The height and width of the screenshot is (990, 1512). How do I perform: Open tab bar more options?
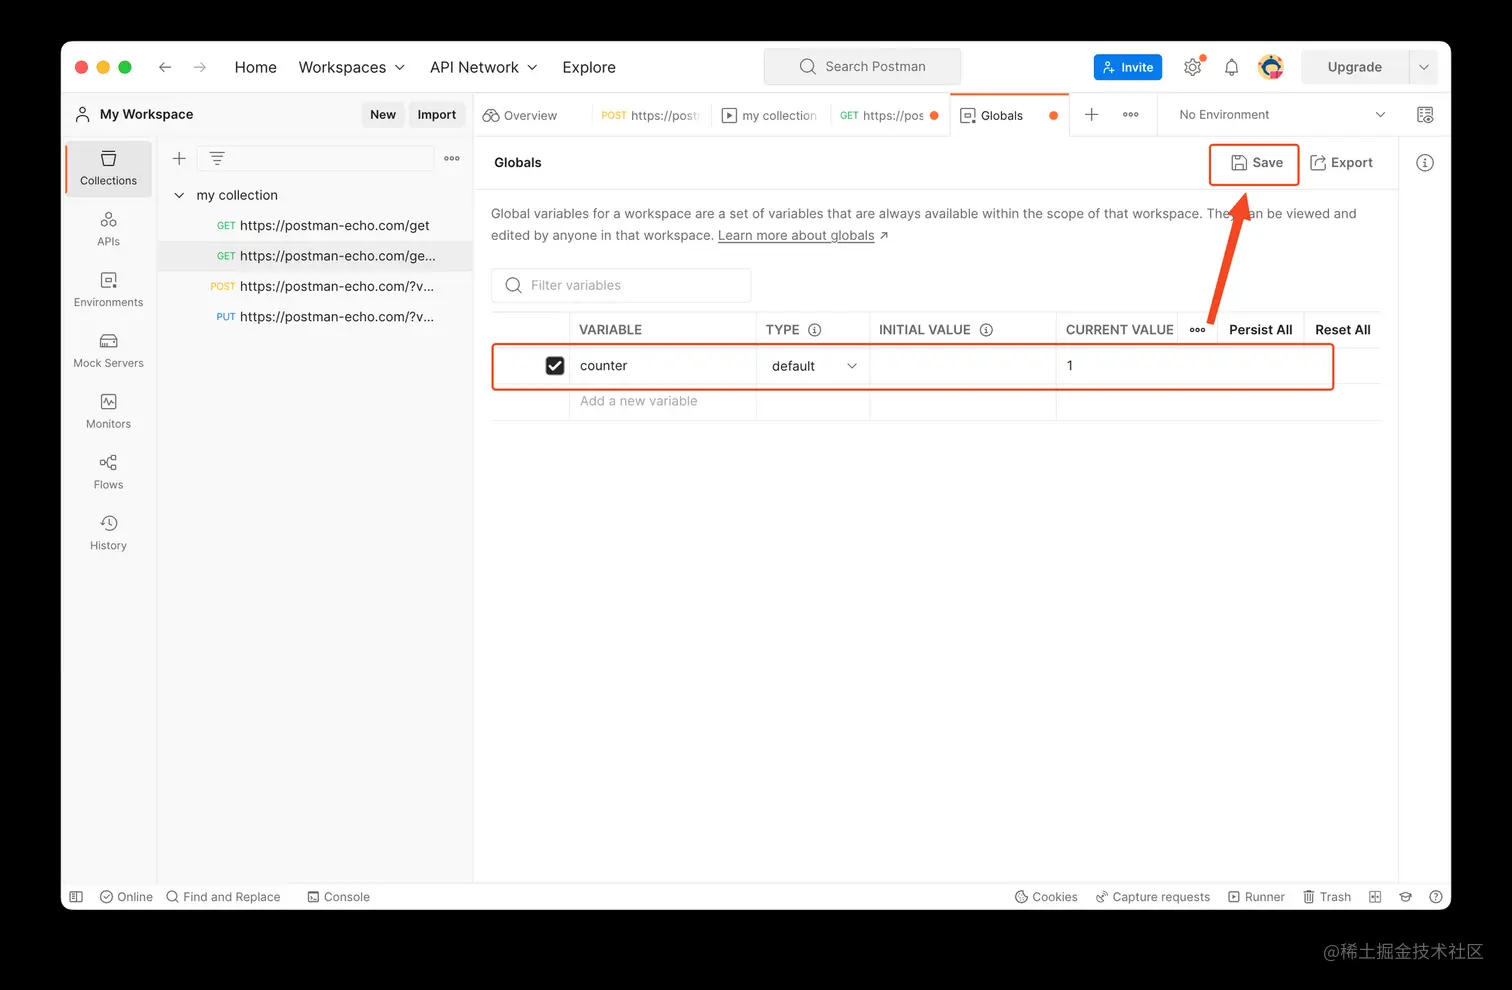click(x=1131, y=115)
